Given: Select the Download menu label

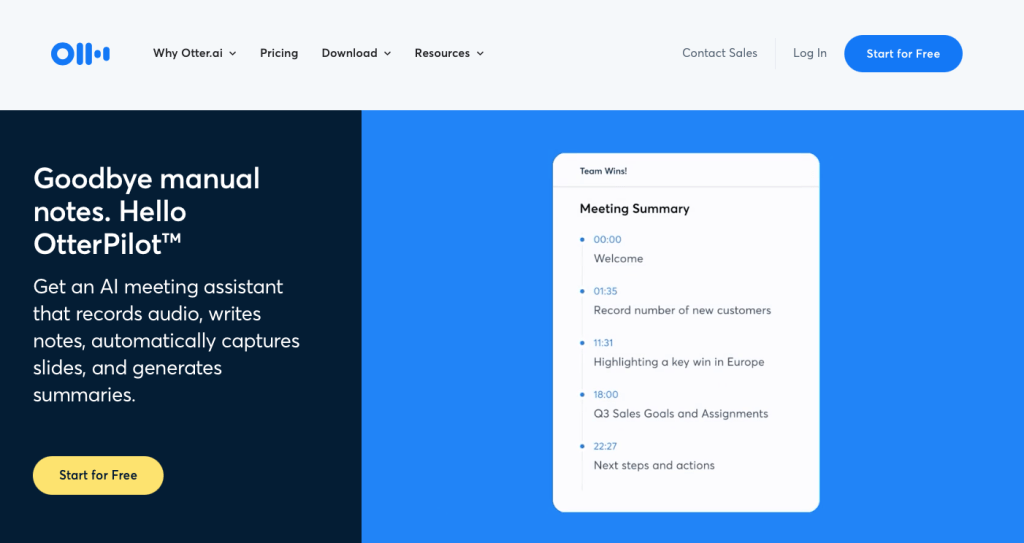Looking at the screenshot, I should (349, 53).
